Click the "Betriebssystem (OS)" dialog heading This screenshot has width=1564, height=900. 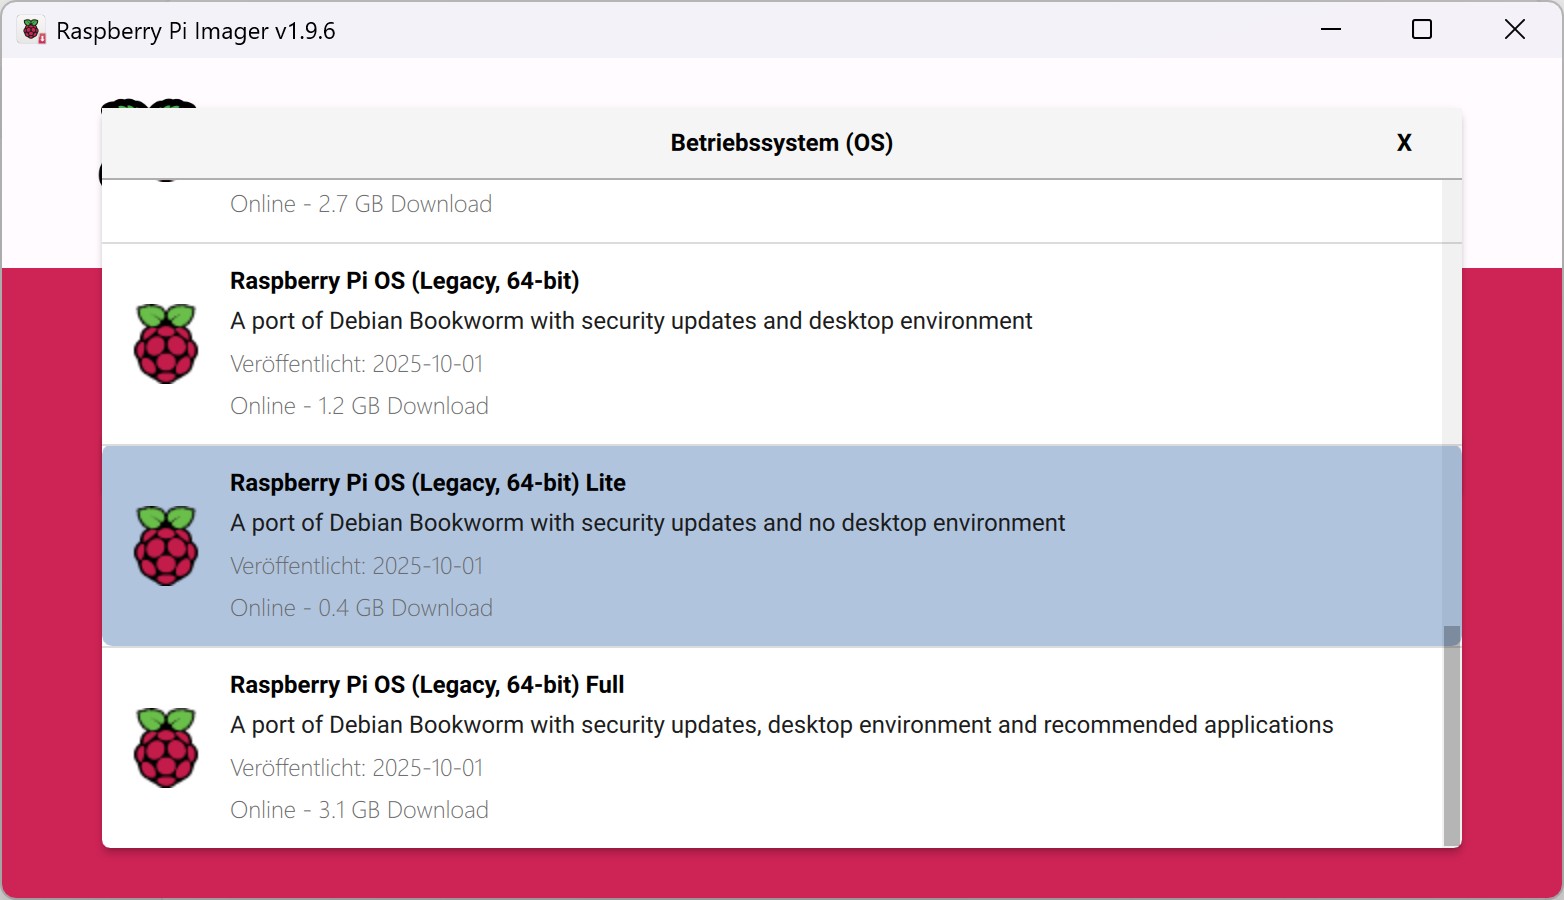(x=781, y=143)
